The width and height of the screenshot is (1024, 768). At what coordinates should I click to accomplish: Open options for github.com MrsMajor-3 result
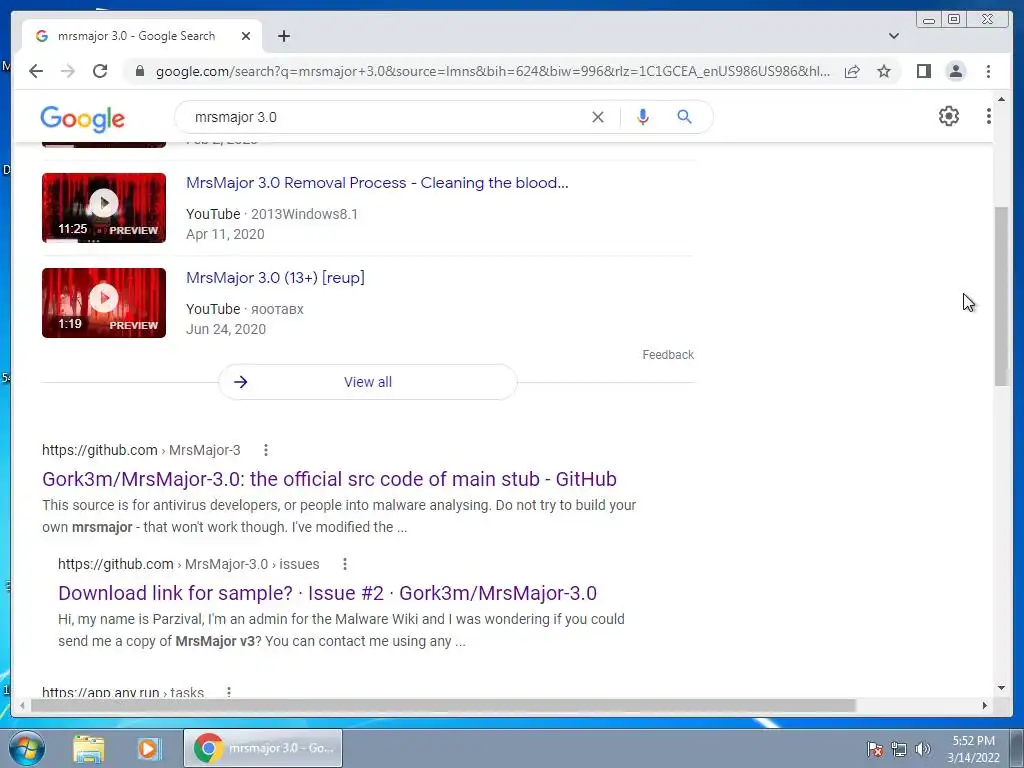265,450
